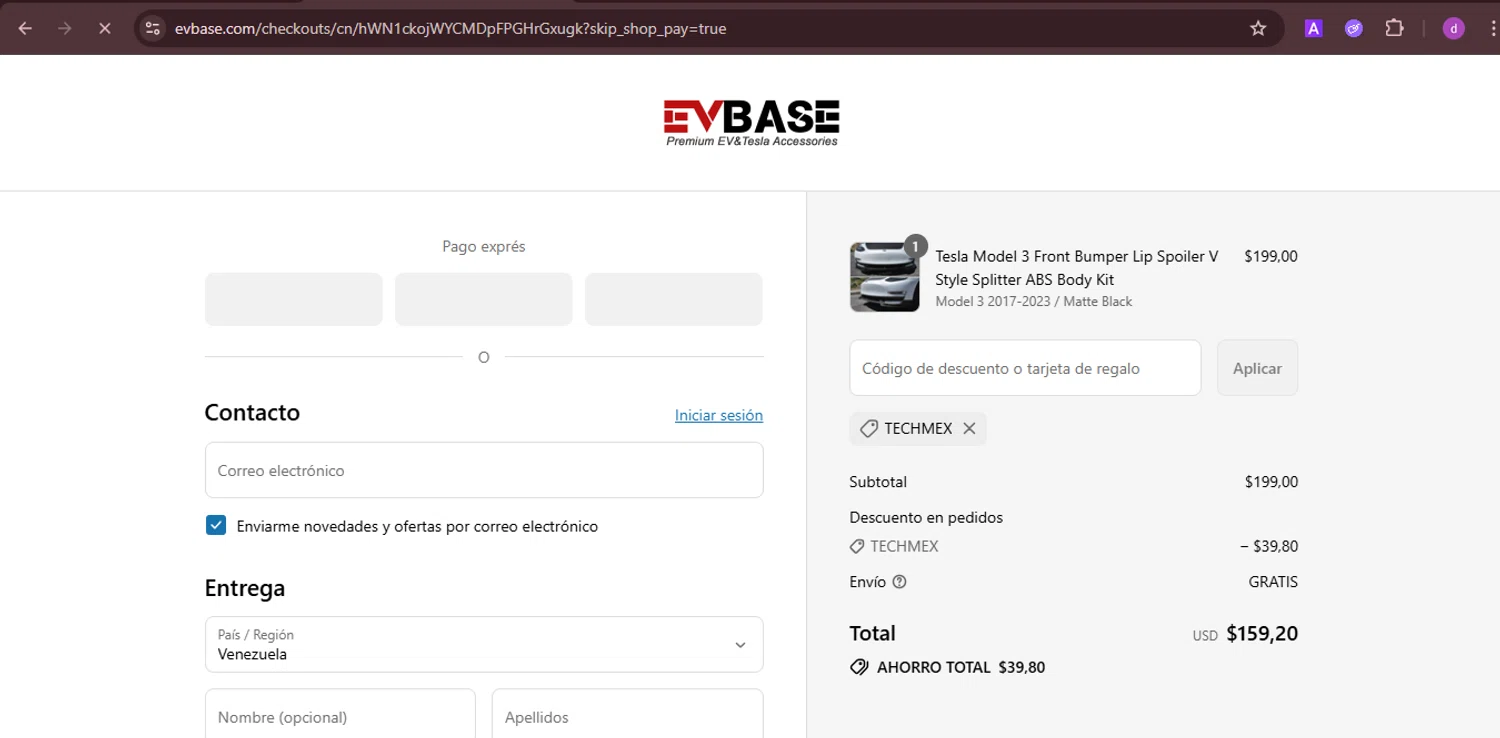The height and width of the screenshot is (738, 1500).
Task: Open the purple 'A' extension icon
Action: [x=1314, y=28]
